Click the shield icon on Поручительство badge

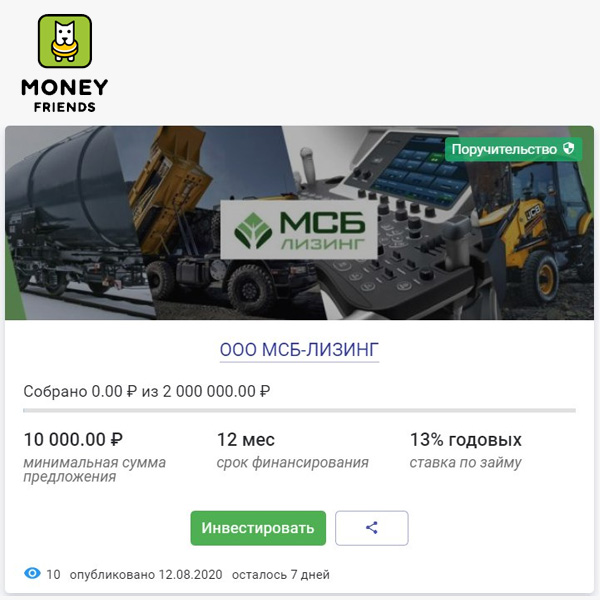pos(569,149)
